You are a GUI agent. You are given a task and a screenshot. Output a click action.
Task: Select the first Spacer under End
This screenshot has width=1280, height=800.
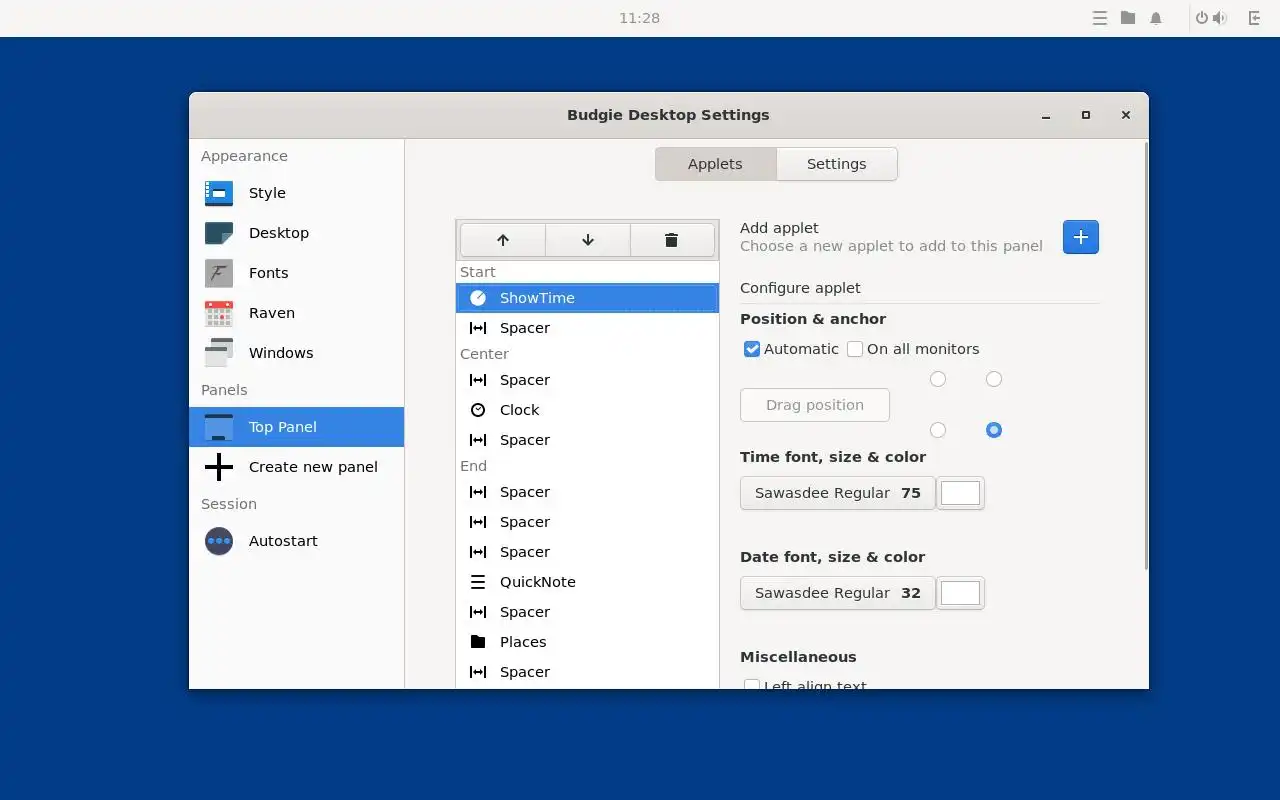tap(587, 492)
